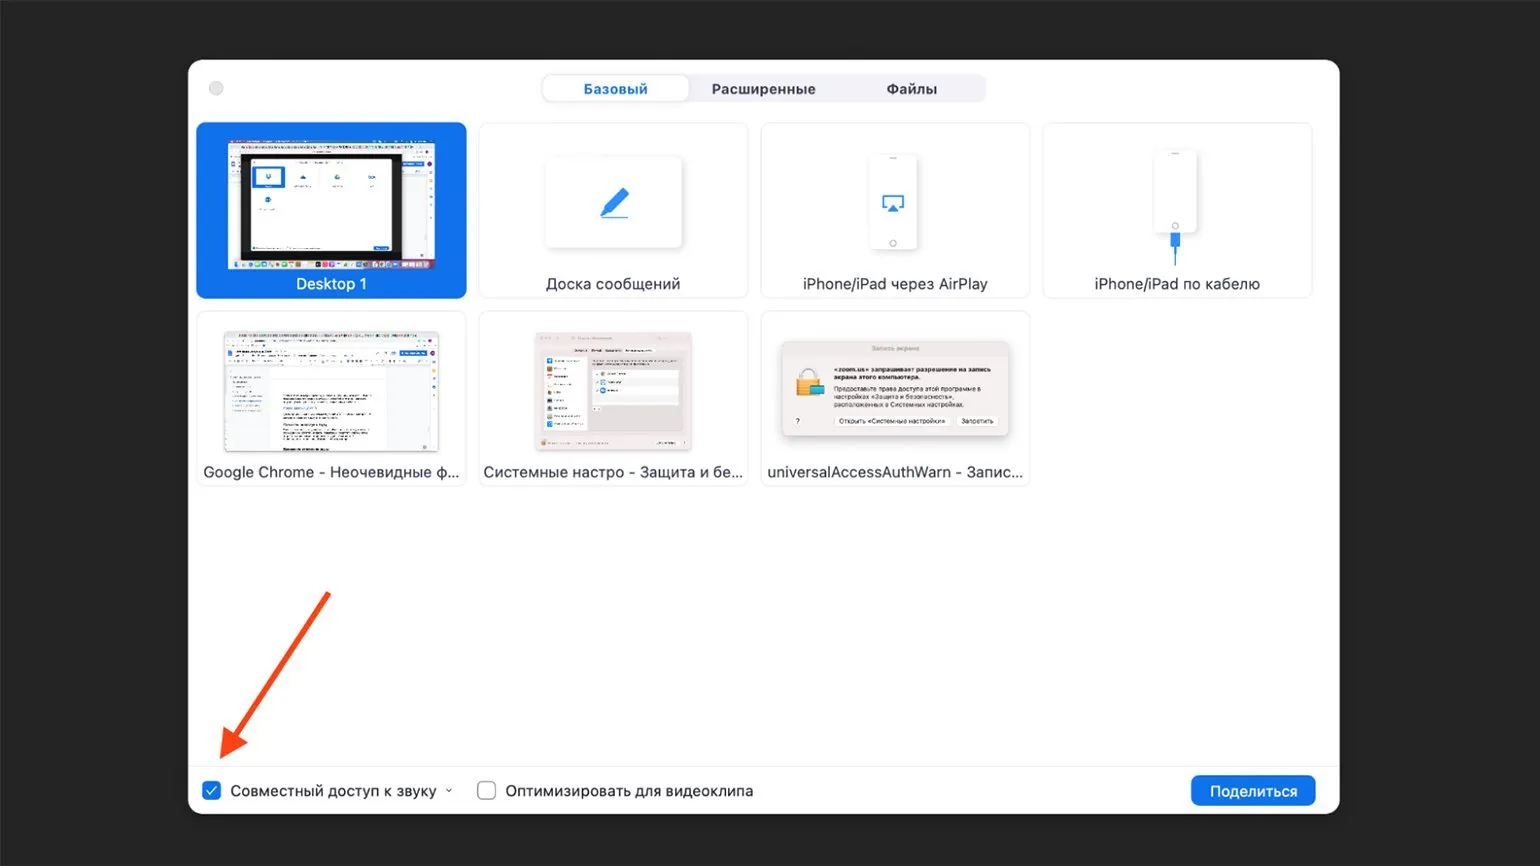1540x866 pixels.
Task: Click the iPhone/iPad по кабелю label
Action: point(1177,284)
